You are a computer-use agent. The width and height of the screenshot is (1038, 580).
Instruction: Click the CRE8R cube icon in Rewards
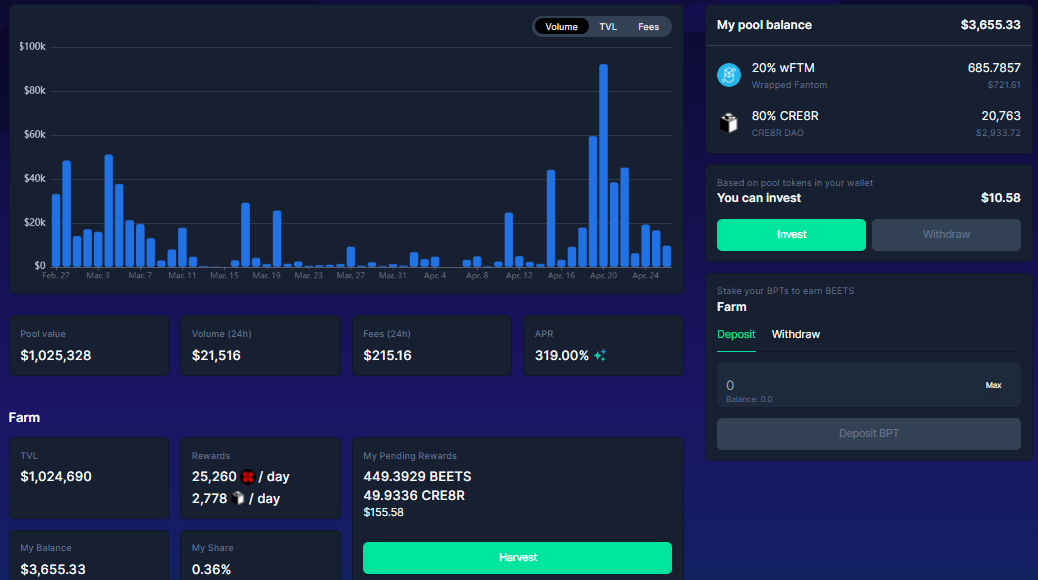click(238, 498)
